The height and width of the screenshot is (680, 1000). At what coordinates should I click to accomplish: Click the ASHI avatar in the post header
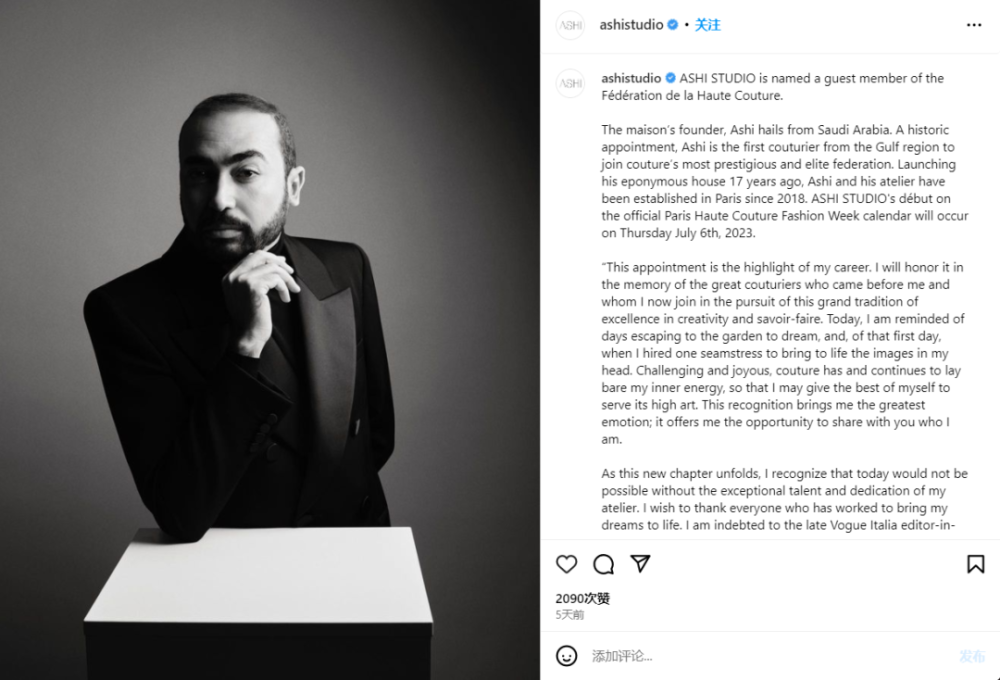[570, 25]
